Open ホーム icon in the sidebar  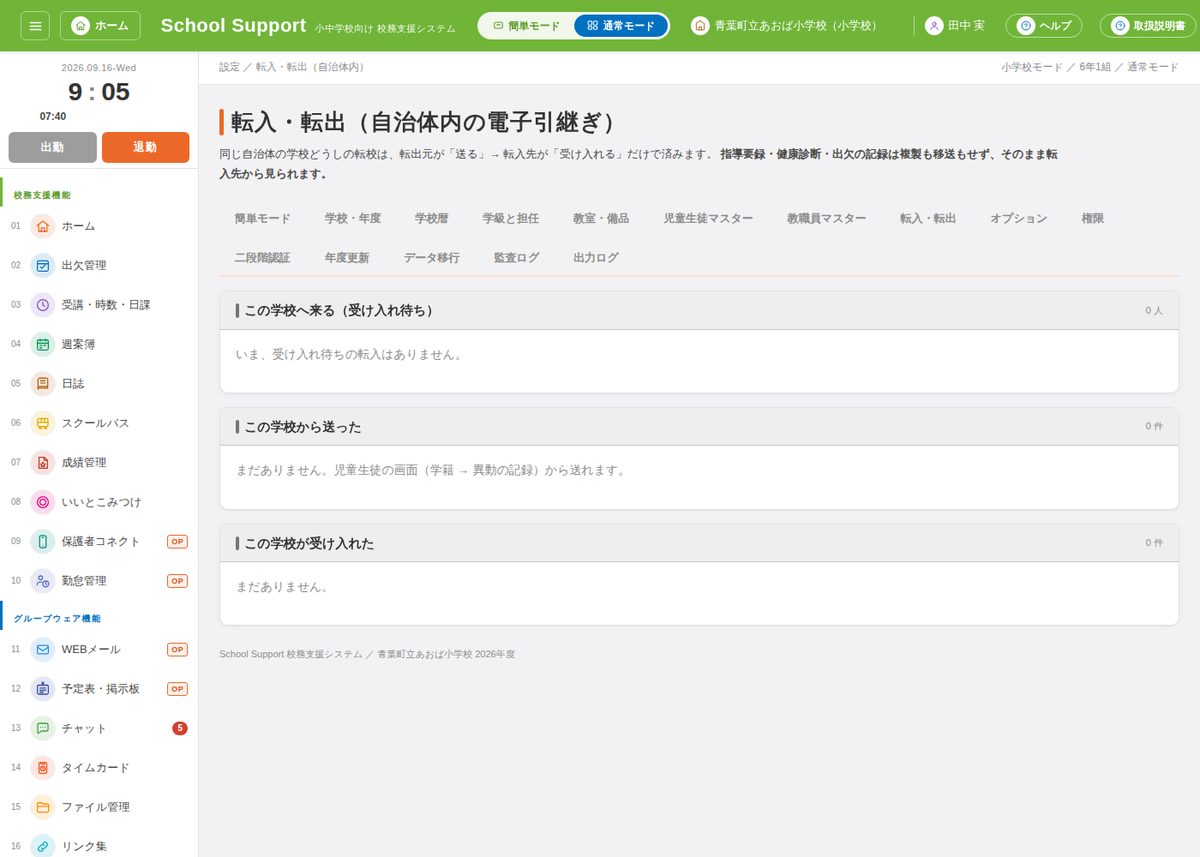pyautogui.click(x=43, y=226)
